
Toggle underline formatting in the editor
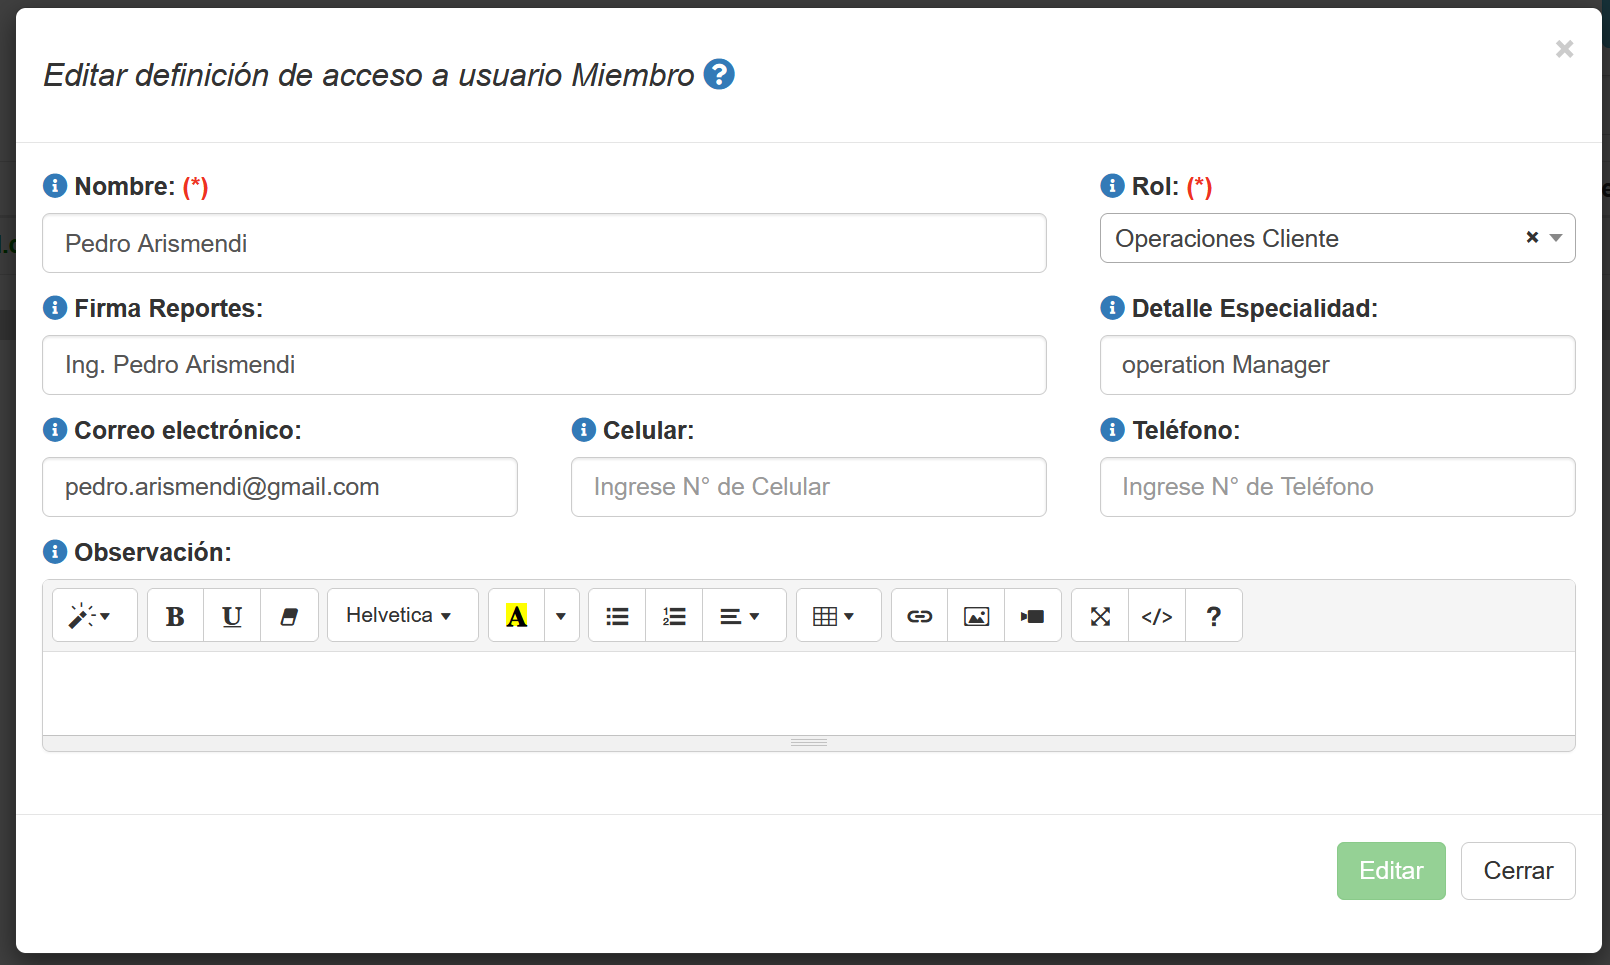click(x=232, y=616)
